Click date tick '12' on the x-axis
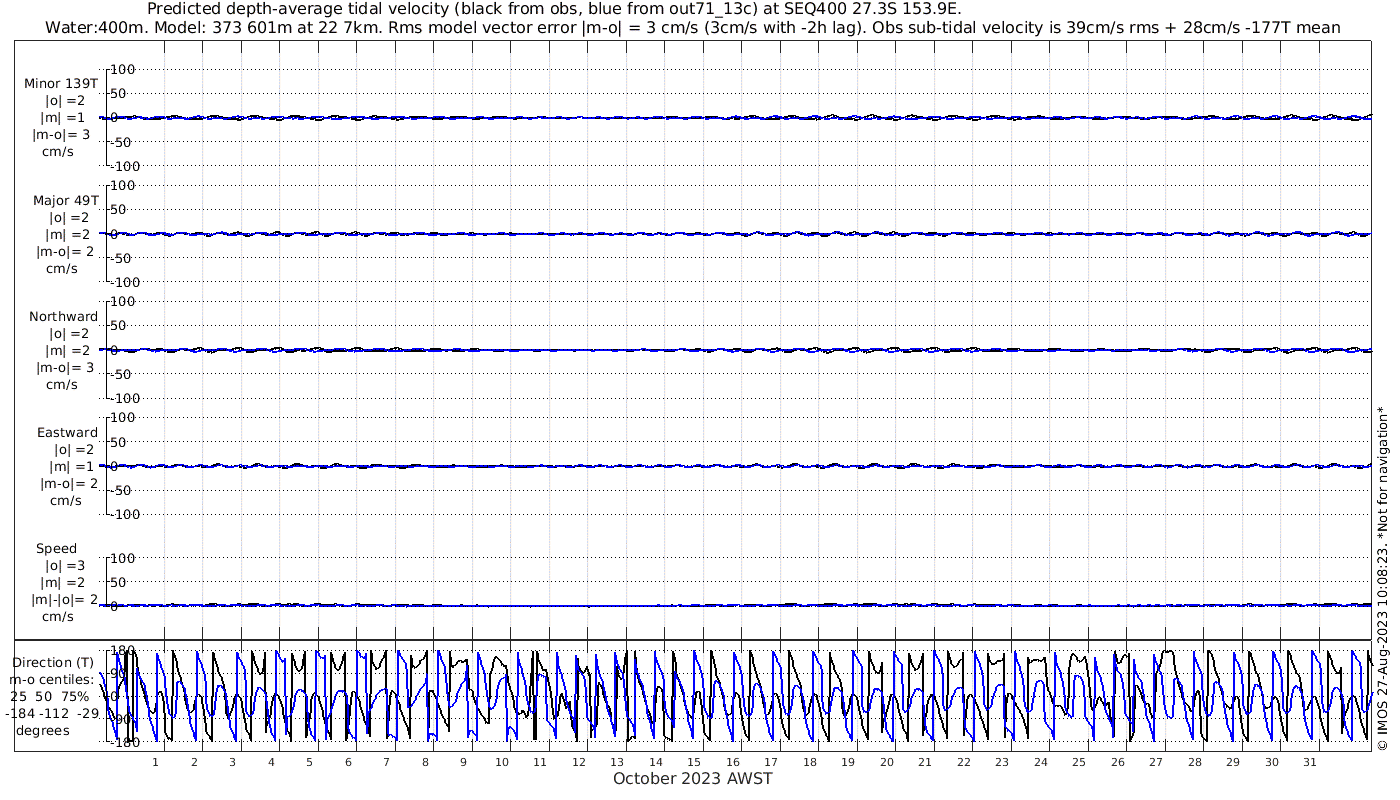The width and height of the screenshot is (1400, 800). [x=578, y=762]
